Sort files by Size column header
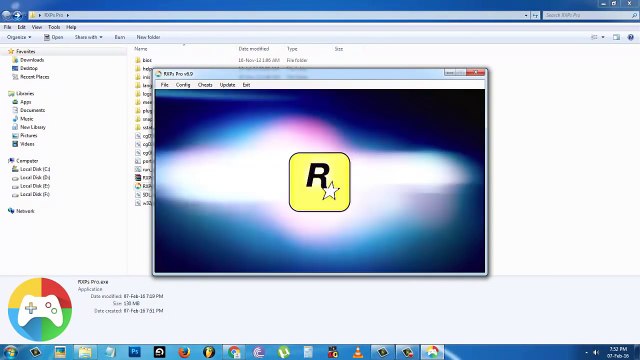This screenshot has width=640, height=360. click(x=339, y=49)
